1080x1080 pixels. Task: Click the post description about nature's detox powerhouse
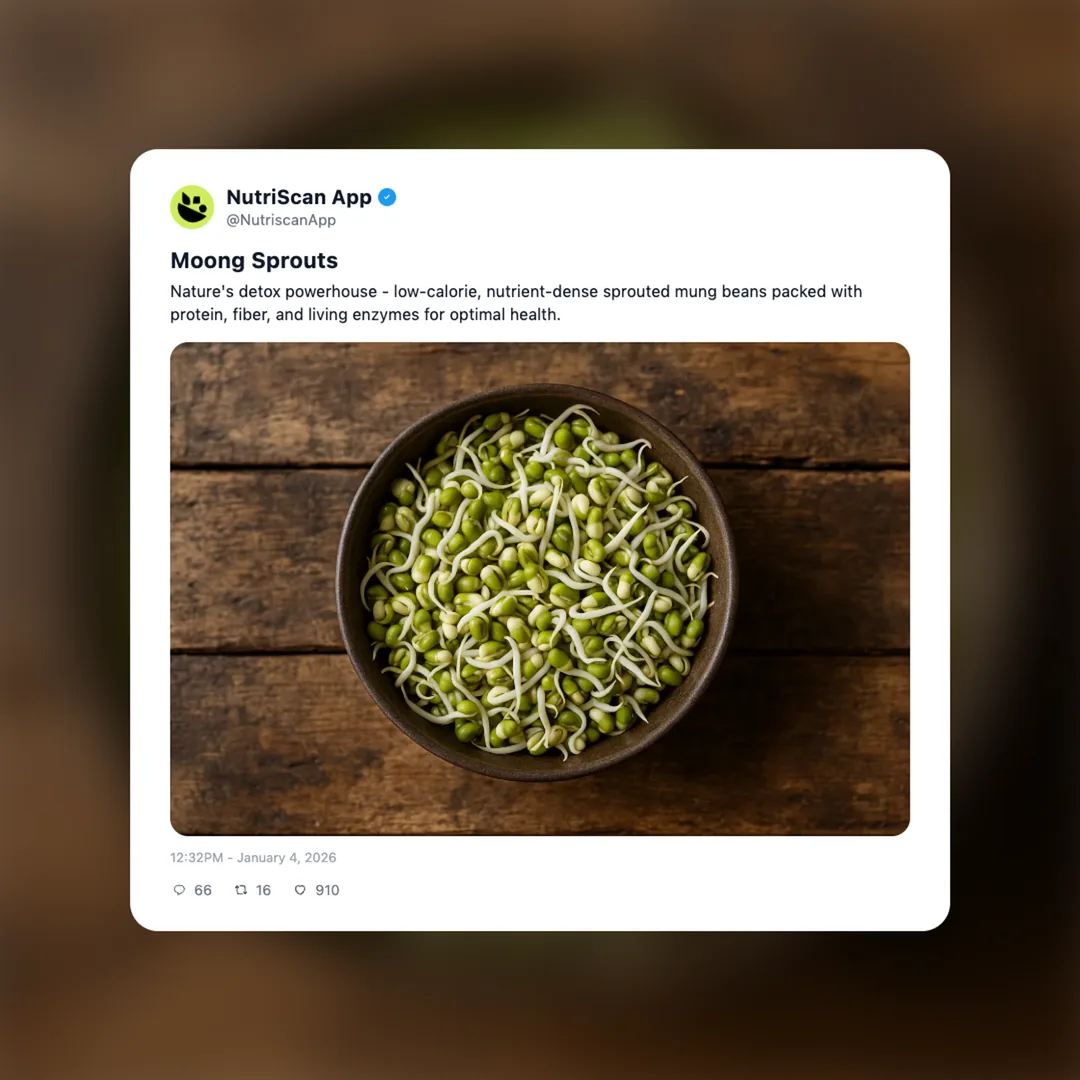tap(516, 303)
